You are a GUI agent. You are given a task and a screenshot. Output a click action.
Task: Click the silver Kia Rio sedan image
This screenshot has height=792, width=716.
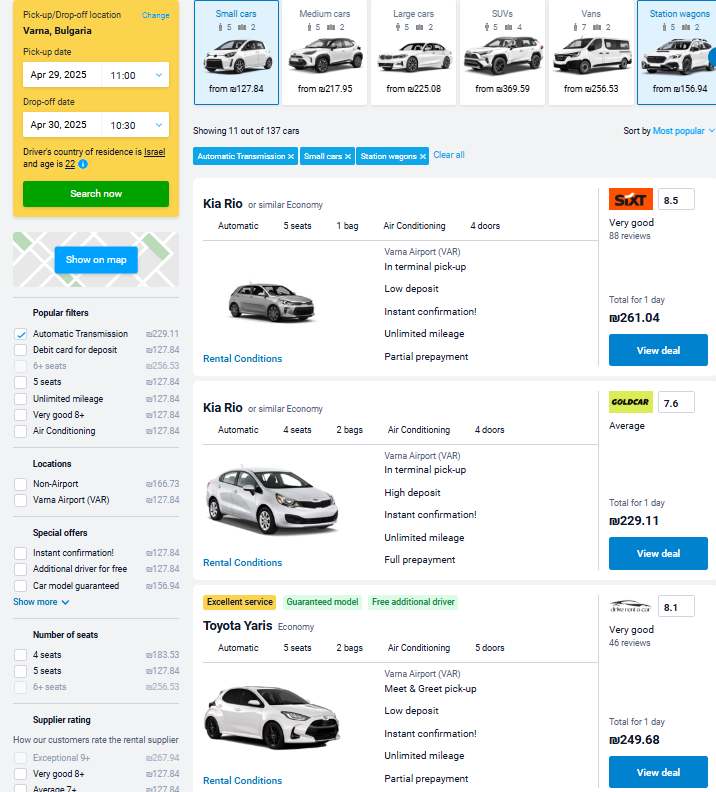tap(272, 500)
